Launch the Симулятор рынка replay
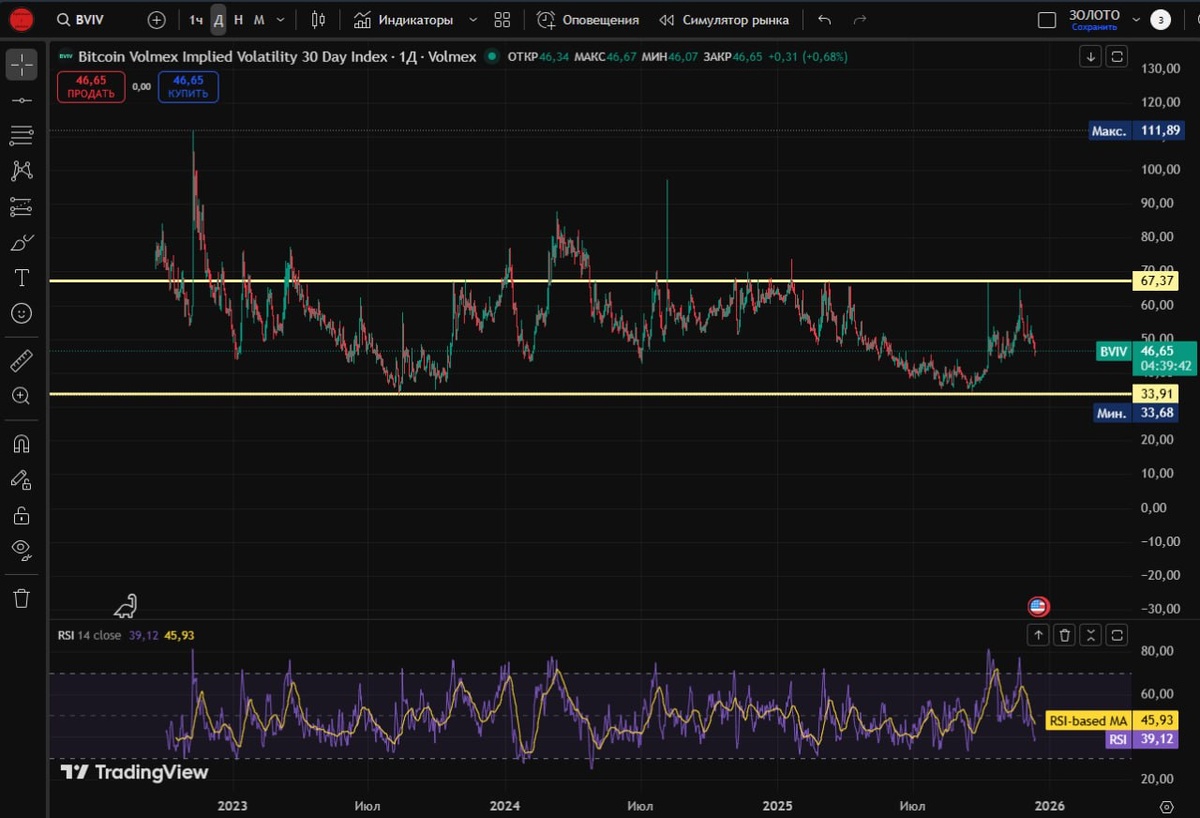 pos(723,20)
